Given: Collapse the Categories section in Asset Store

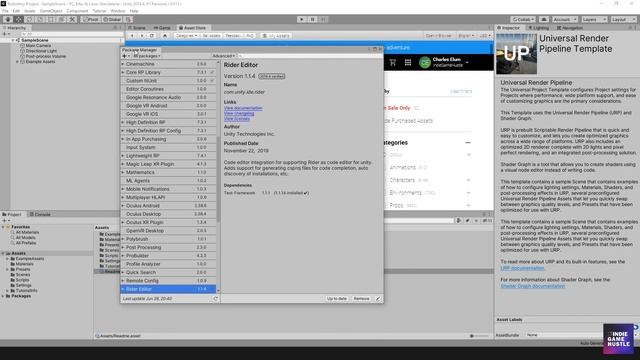Looking at the screenshot, I should (x=468, y=142).
